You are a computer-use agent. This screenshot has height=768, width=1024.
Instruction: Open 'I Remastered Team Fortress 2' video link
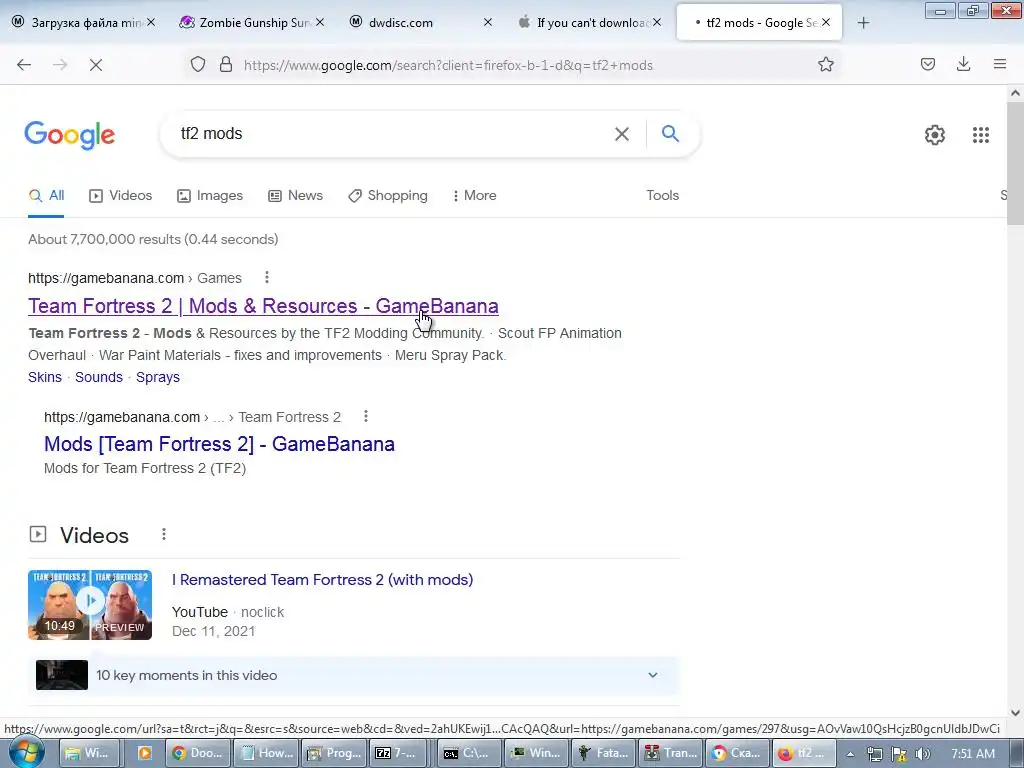click(323, 580)
